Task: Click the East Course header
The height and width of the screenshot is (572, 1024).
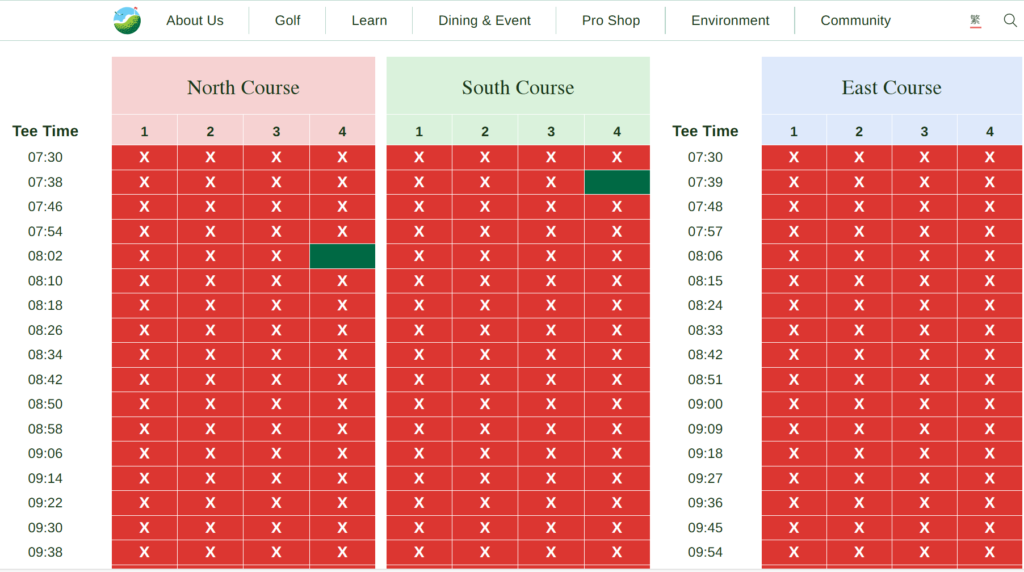Action: click(891, 87)
